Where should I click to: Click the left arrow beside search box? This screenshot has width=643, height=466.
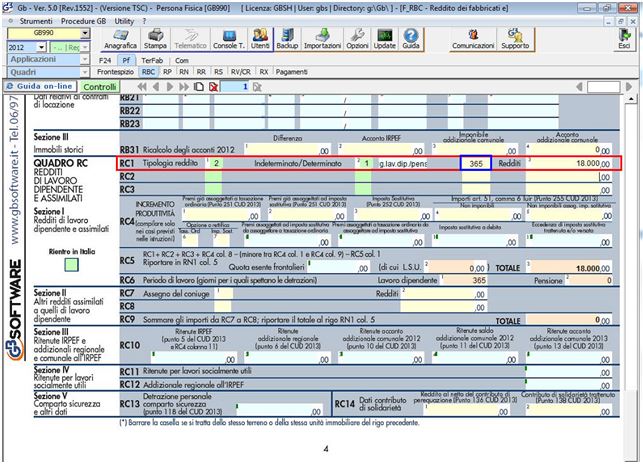pyautogui.click(x=579, y=87)
